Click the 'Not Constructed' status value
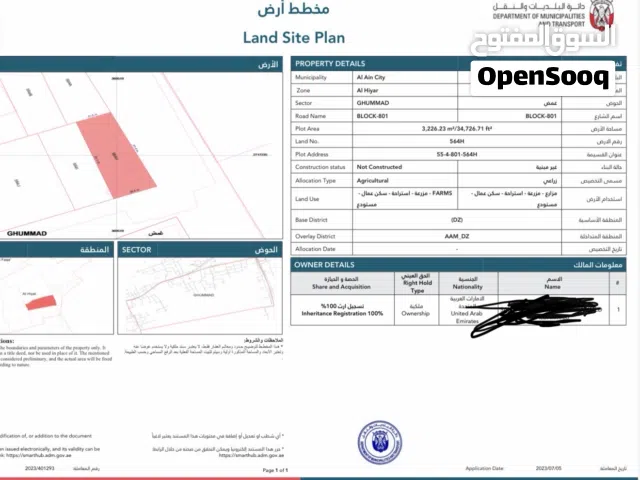This screenshot has height=480, width=640. click(x=379, y=167)
